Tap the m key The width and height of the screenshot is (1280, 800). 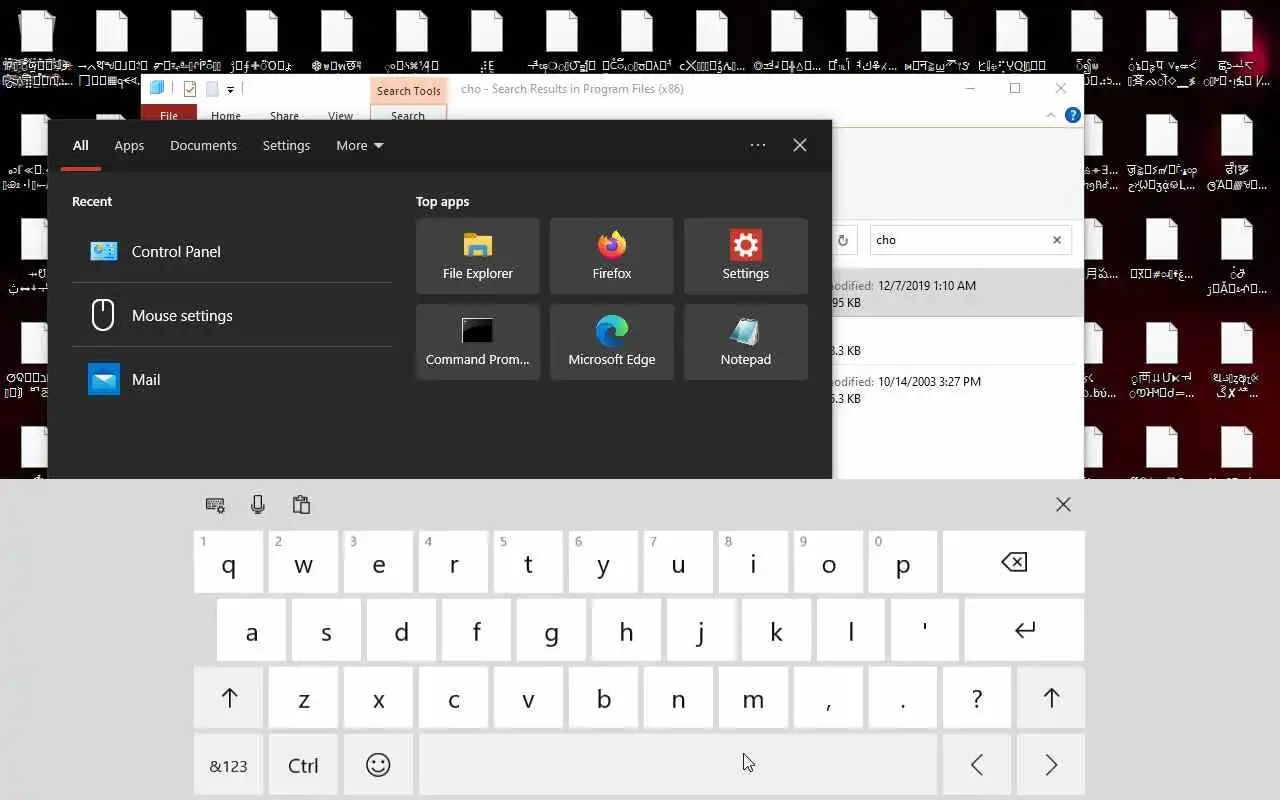(x=753, y=698)
